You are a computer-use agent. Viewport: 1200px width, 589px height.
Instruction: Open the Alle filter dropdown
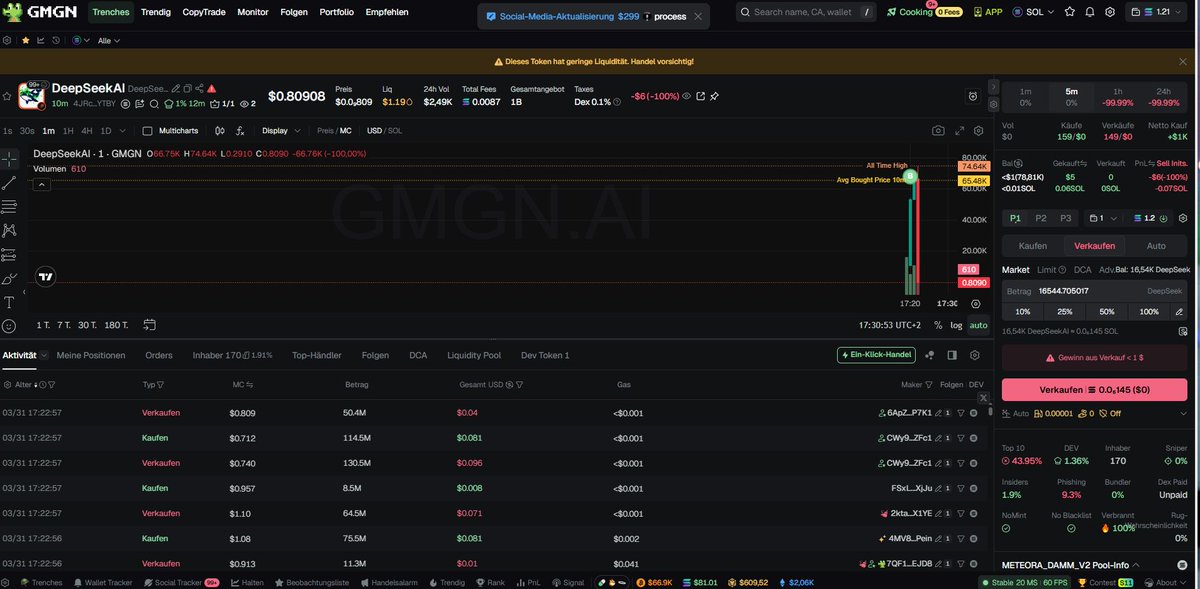coord(109,40)
